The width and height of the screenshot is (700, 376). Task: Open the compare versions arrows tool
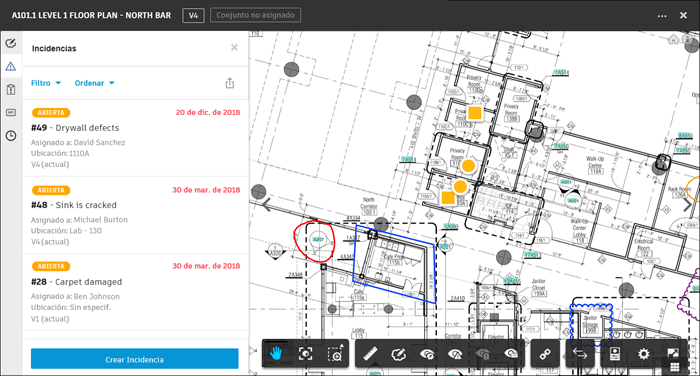(x=579, y=354)
